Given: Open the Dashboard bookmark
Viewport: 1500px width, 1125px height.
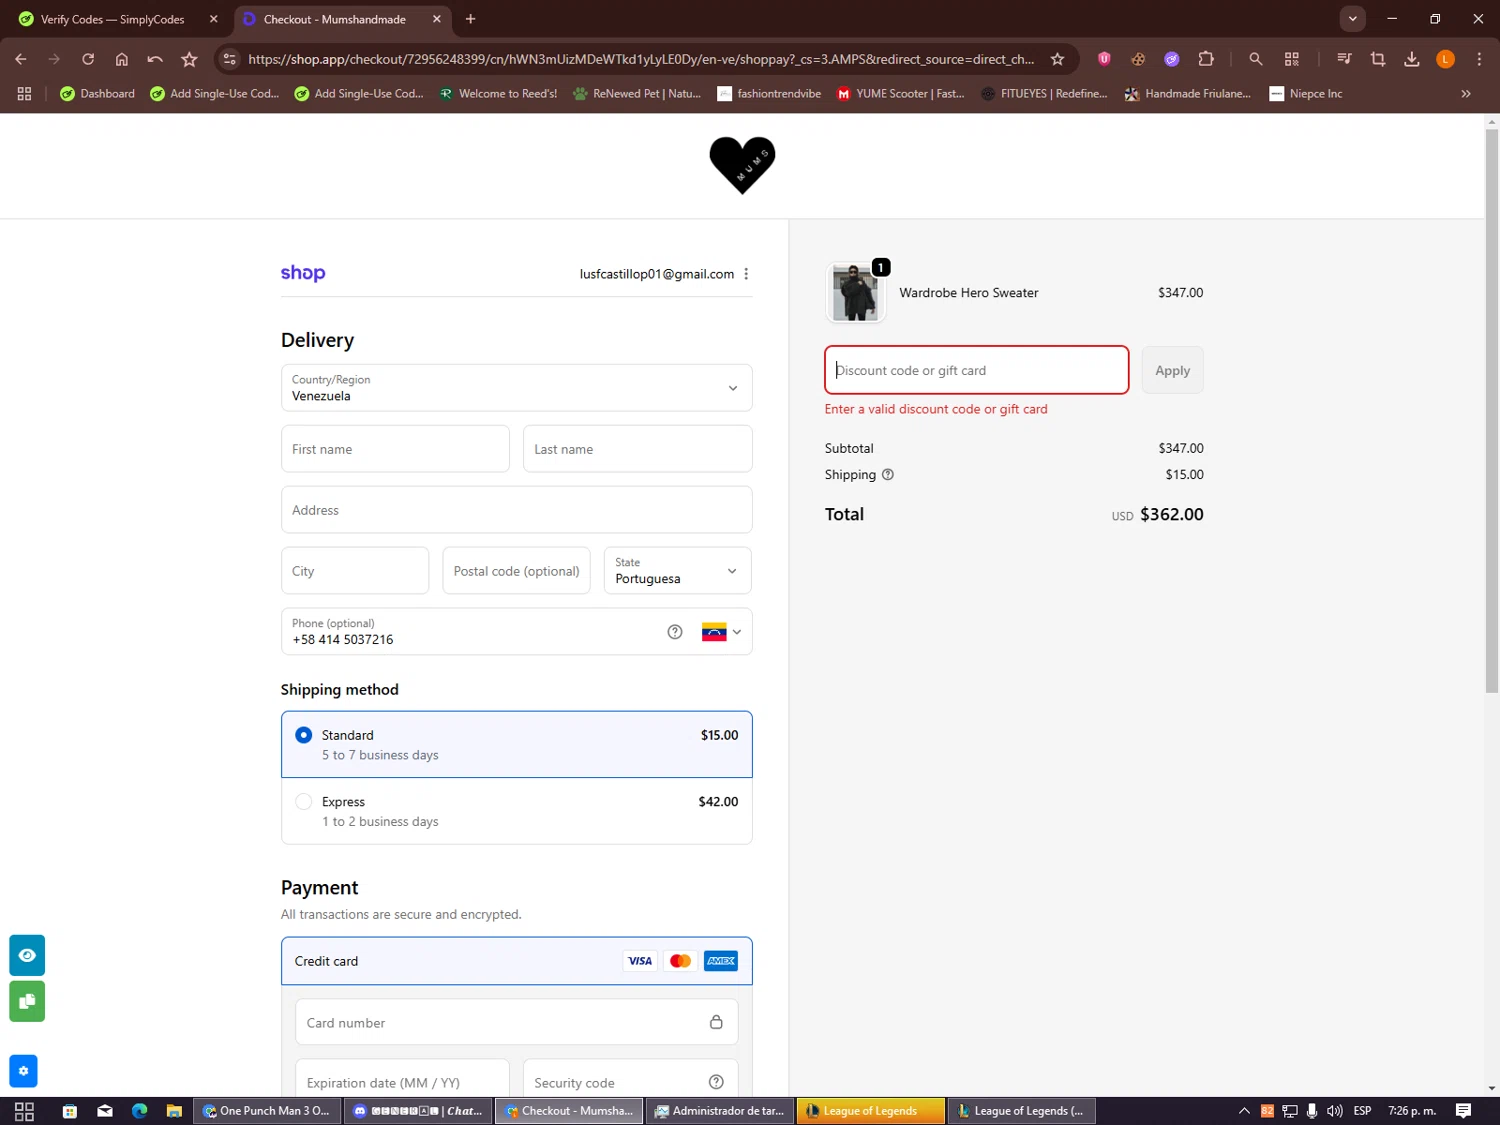Looking at the screenshot, I should (97, 94).
